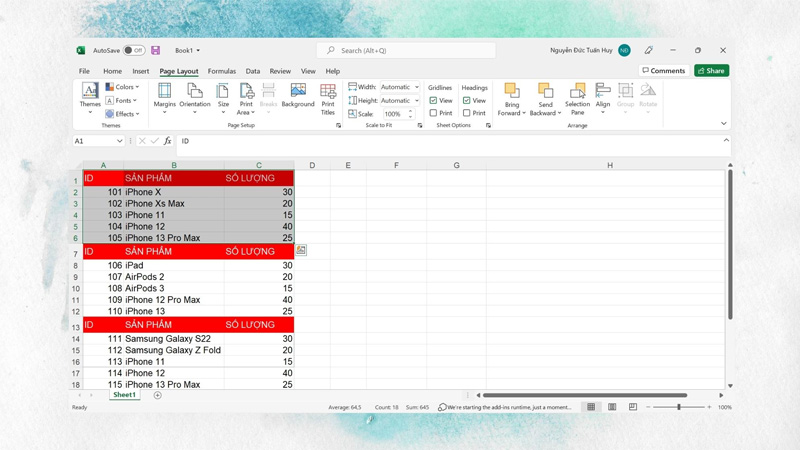Click the vertical scrollbar thumb
800x450 pixels.
(730, 245)
